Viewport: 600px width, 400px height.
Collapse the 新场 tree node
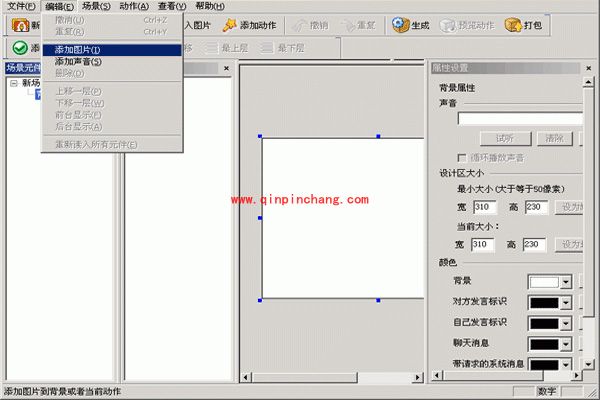click(x=13, y=83)
